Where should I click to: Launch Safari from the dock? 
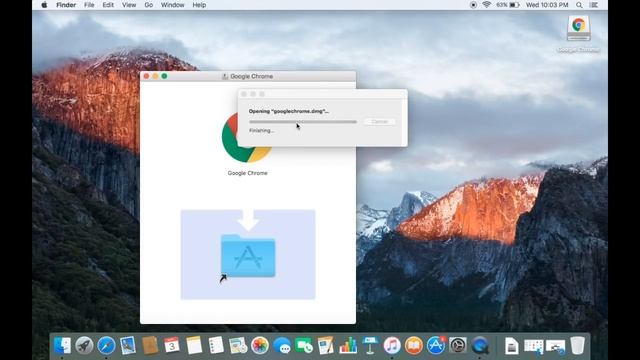[106, 346]
